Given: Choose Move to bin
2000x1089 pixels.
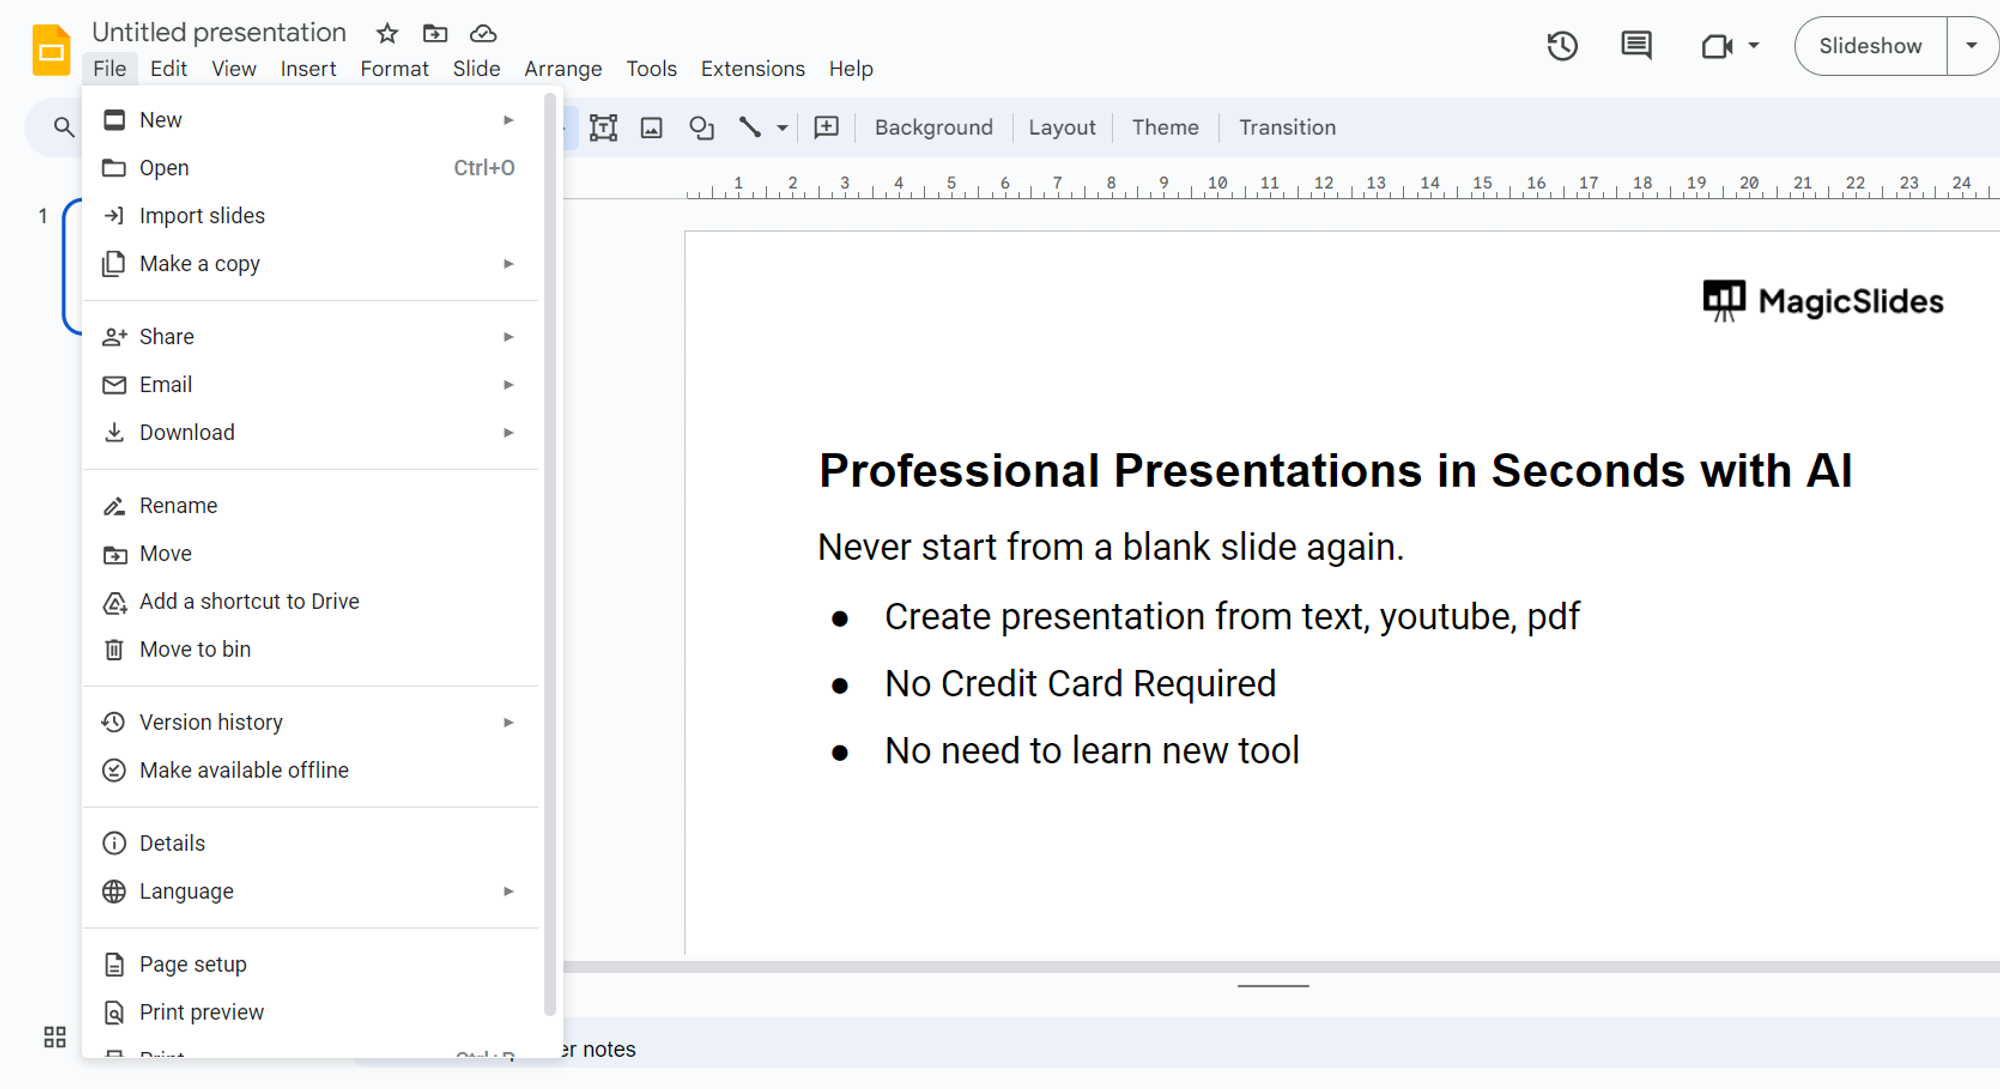Looking at the screenshot, I should 310,650.
